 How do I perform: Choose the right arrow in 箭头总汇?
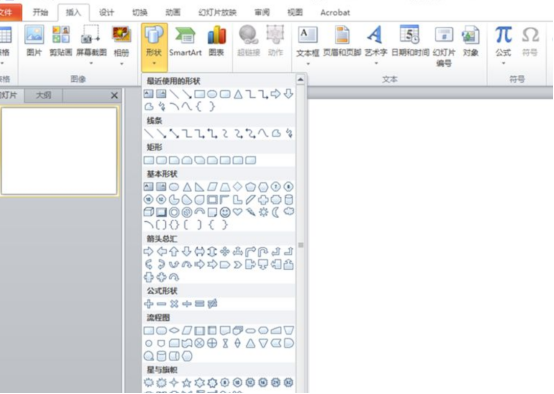(x=149, y=252)
